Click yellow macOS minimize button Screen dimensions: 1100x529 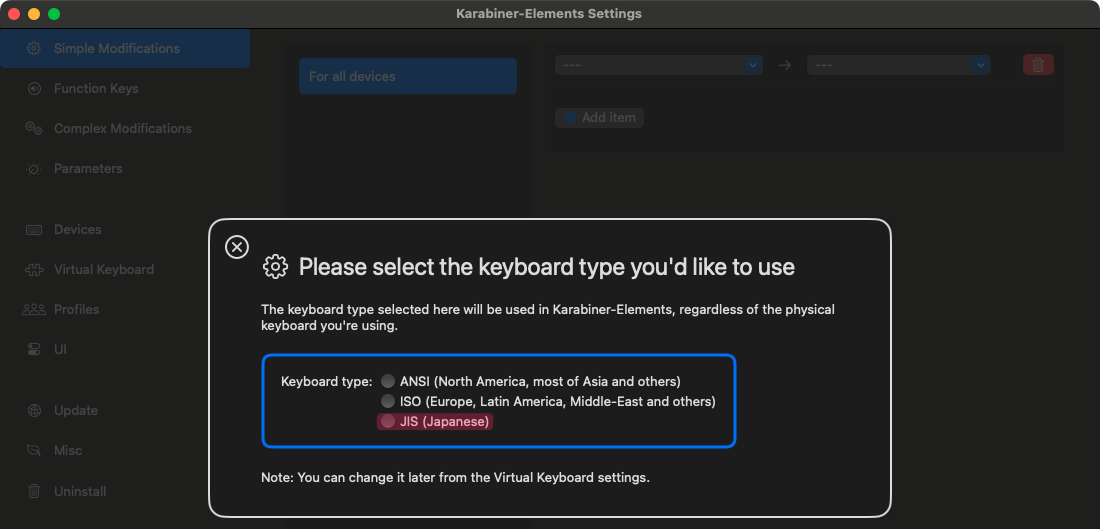click(x=34, y=14)
